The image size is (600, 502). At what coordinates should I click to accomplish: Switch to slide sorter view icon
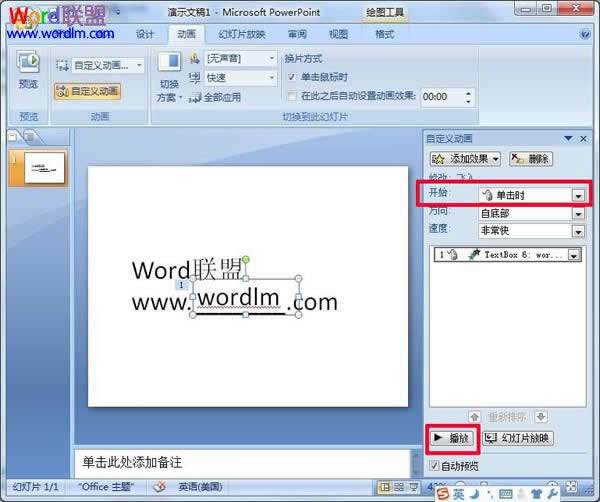pos(399,487)
